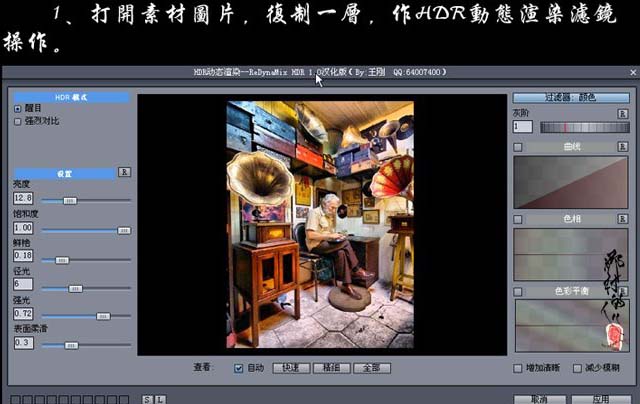Toggle the 自动 preview checkbox

[x=238, y=368]
